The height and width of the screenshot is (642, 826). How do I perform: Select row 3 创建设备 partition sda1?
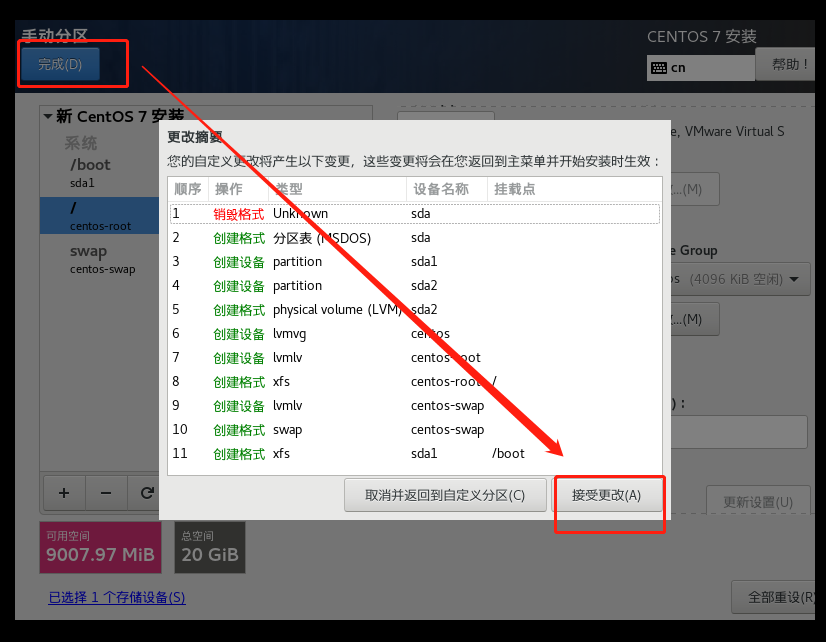click(415, 262)
